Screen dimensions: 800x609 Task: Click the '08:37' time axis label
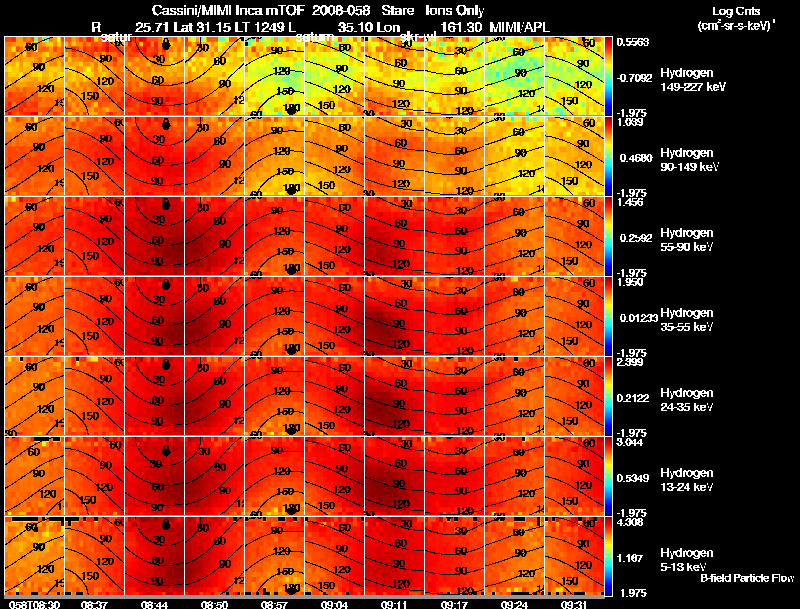tap(94, 604)
